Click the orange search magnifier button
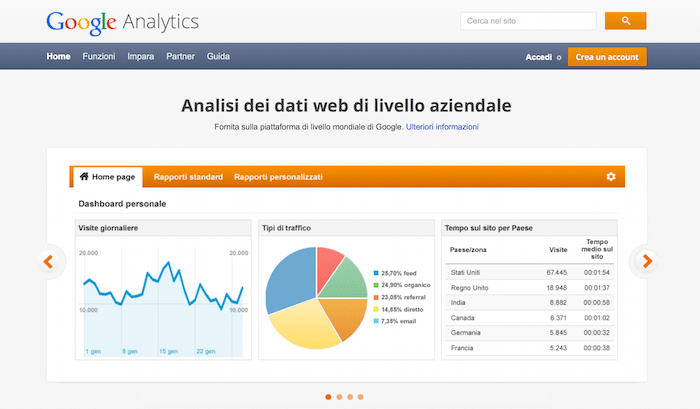Screen dimensions: 700x409 pyautogui.click(x=625, y=21)
